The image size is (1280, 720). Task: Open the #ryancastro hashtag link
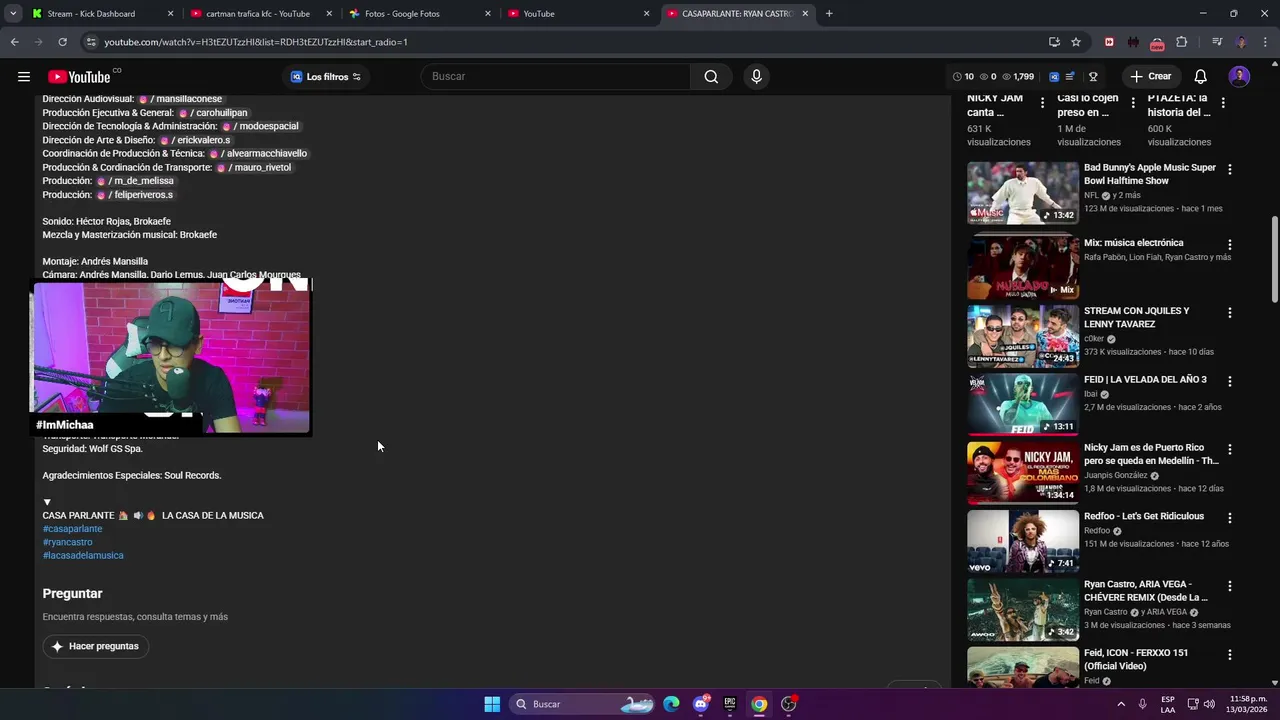(x=67, y=542)
